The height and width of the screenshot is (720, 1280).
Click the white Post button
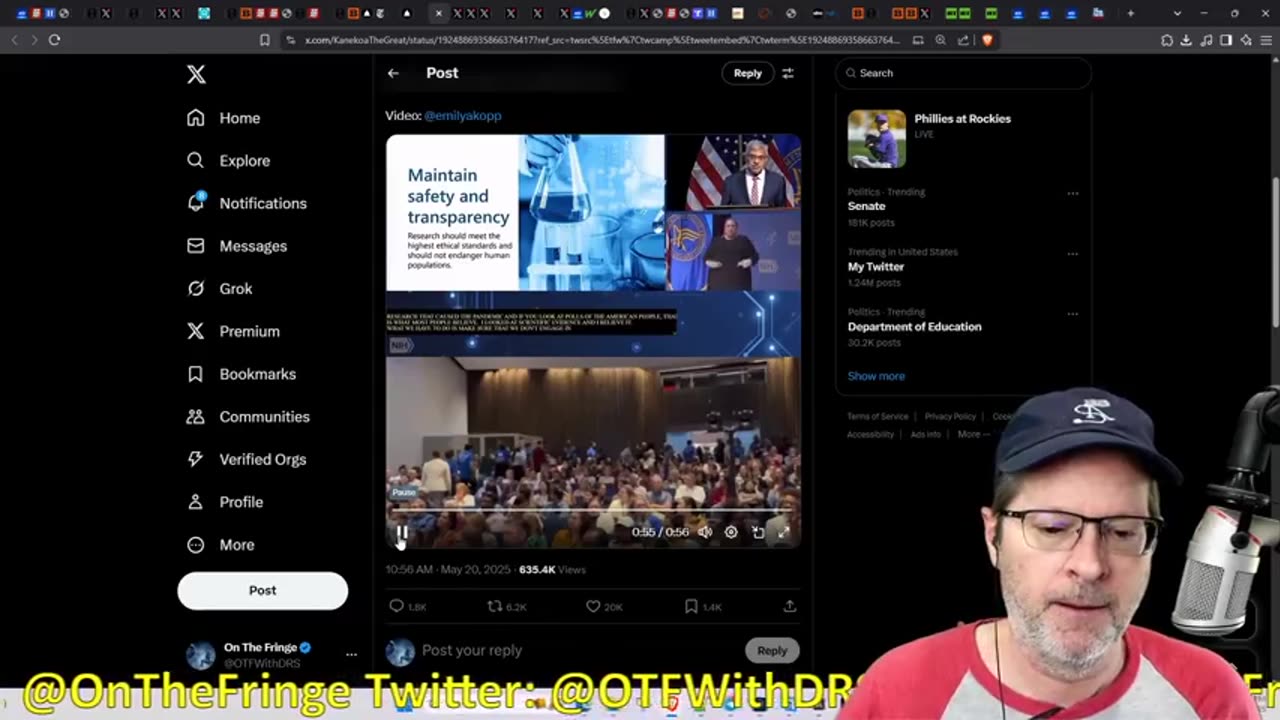click(263, 590)
